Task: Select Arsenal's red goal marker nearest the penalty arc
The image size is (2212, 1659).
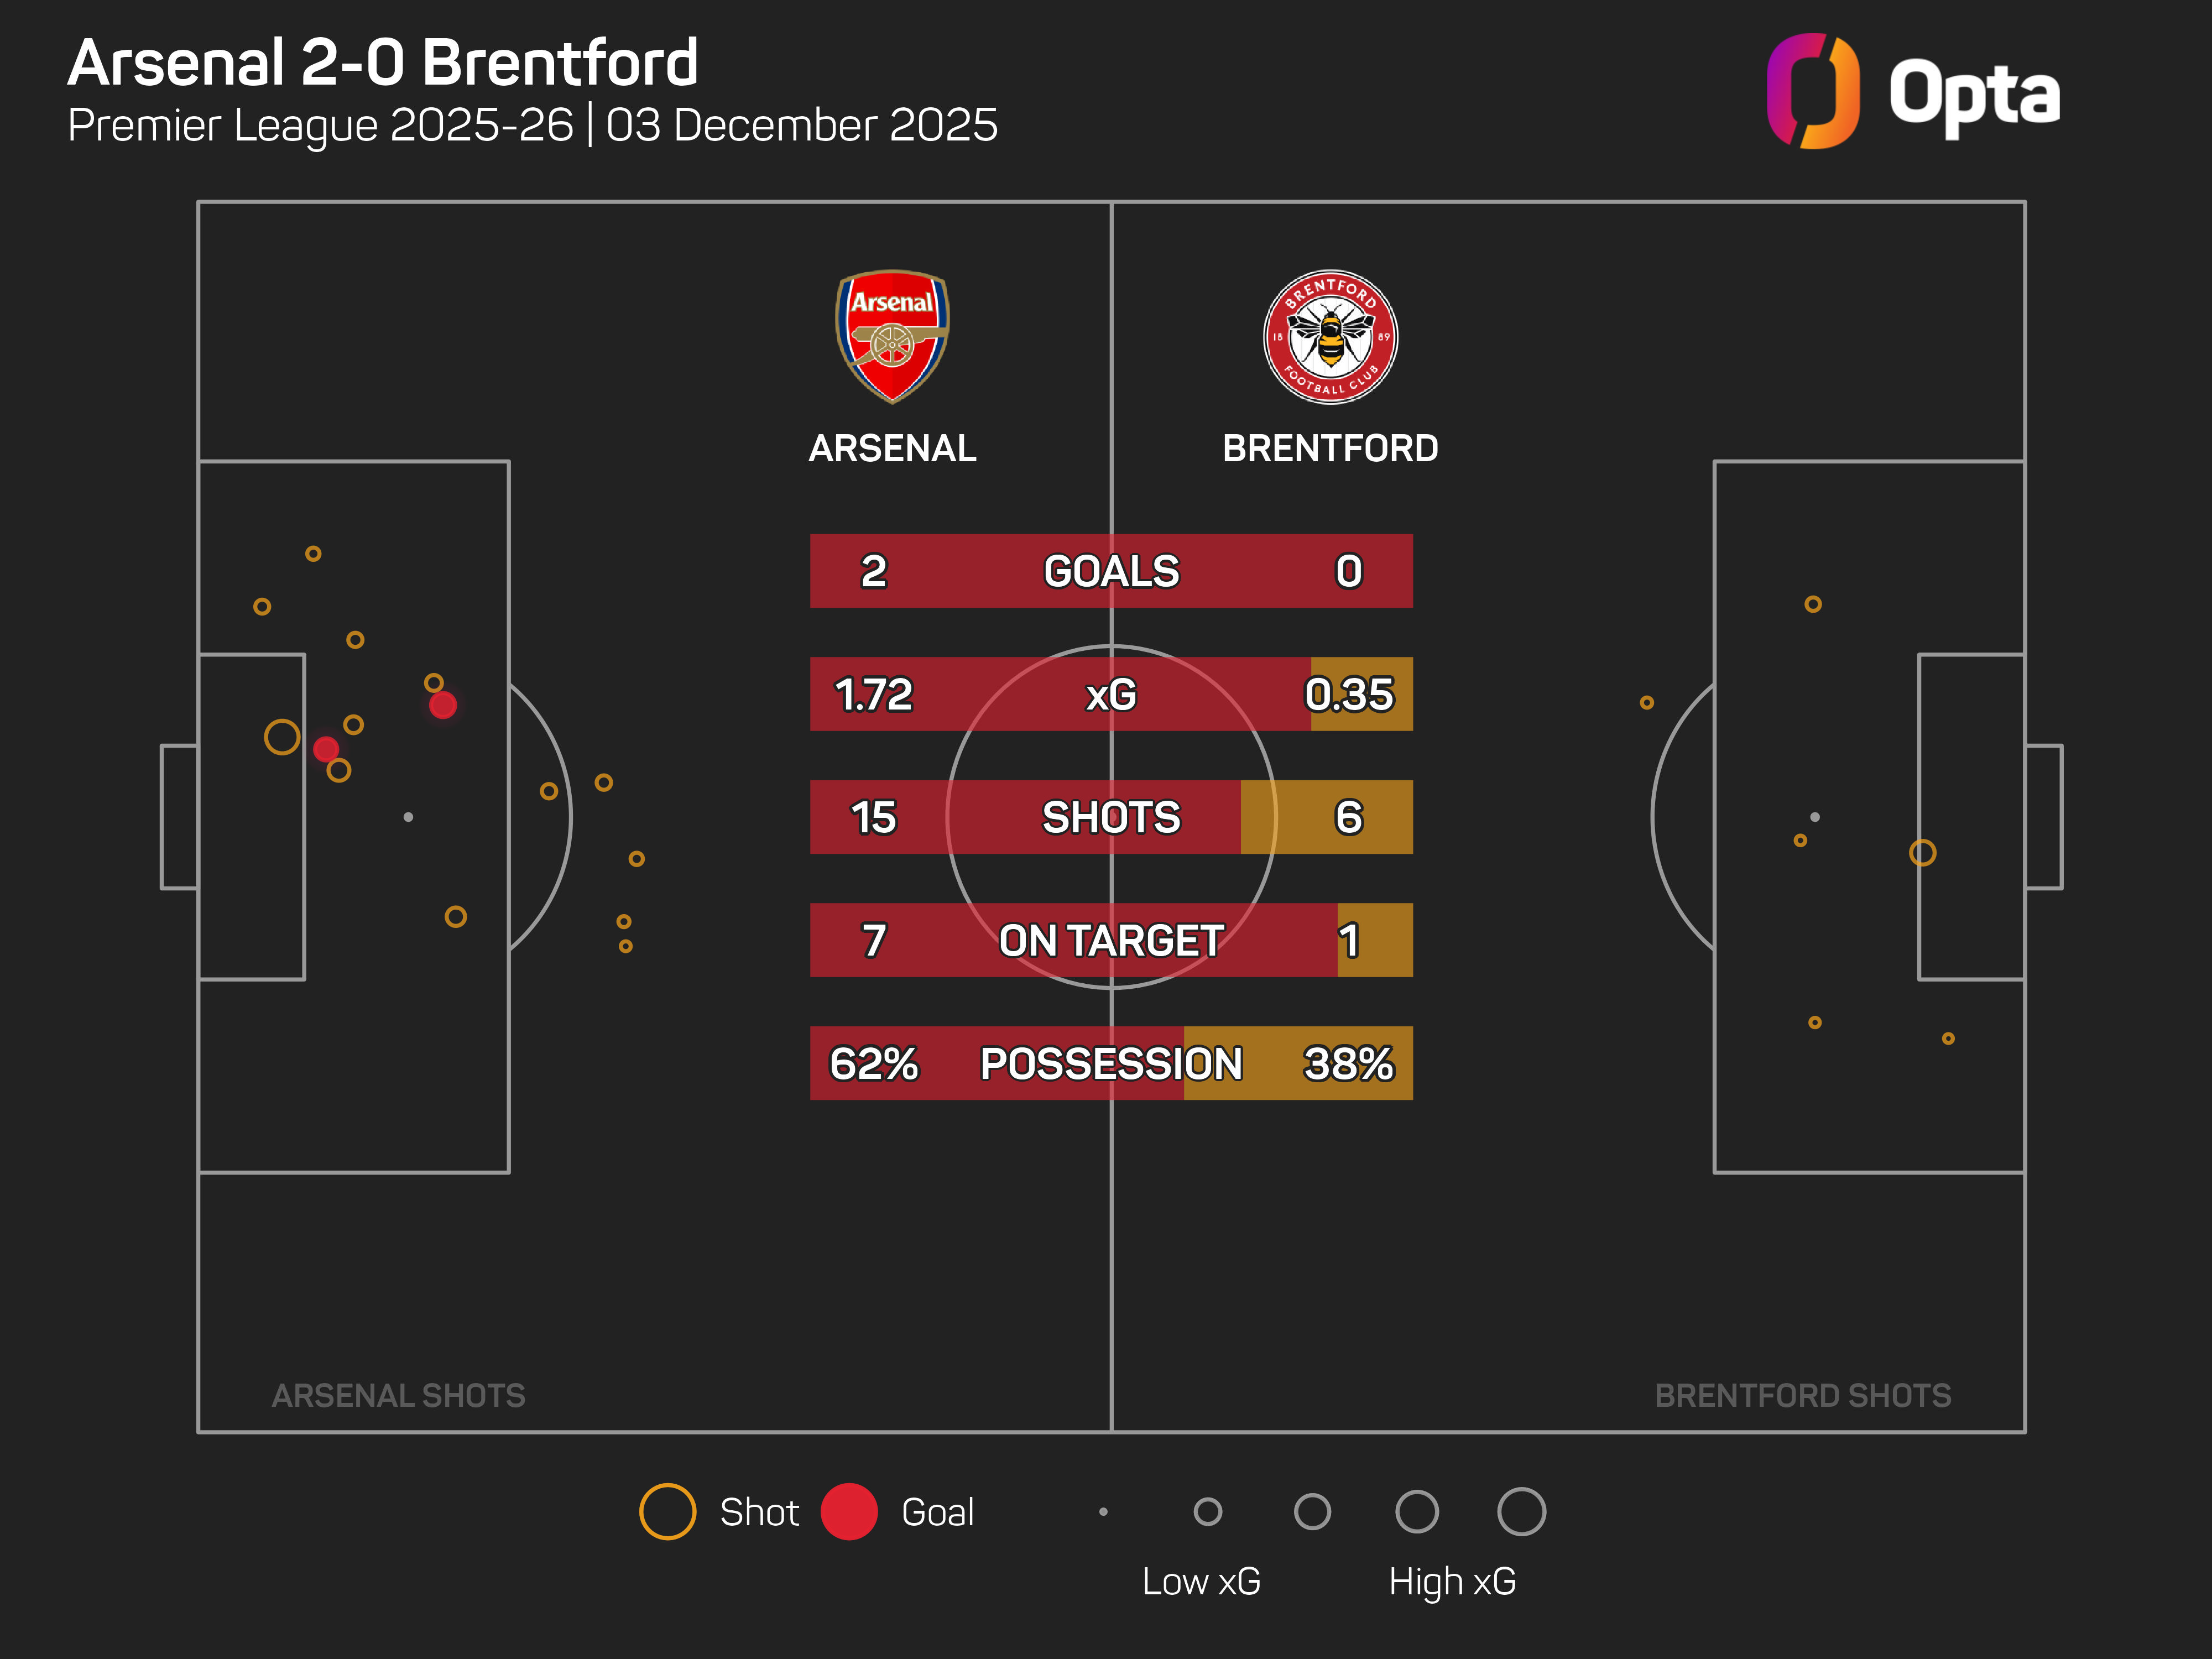Action: tap(443, 705)
